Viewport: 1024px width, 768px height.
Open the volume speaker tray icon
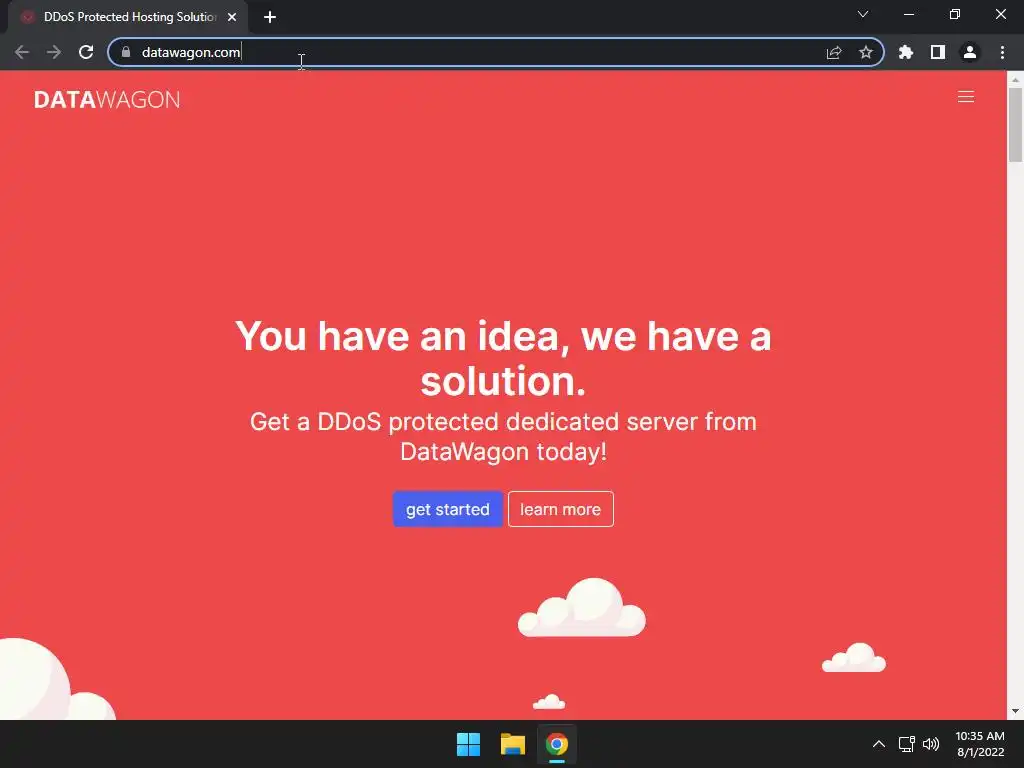(931, 744)
